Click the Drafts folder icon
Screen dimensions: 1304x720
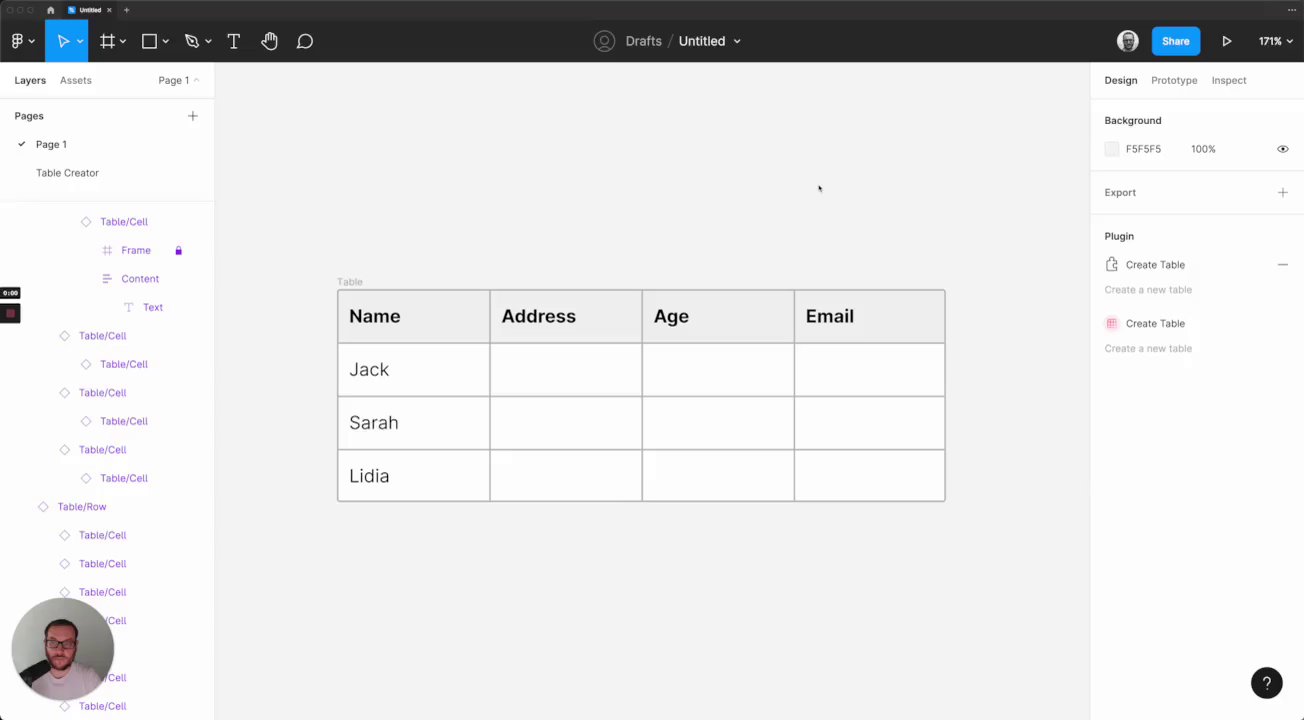(x=604, y=41)
